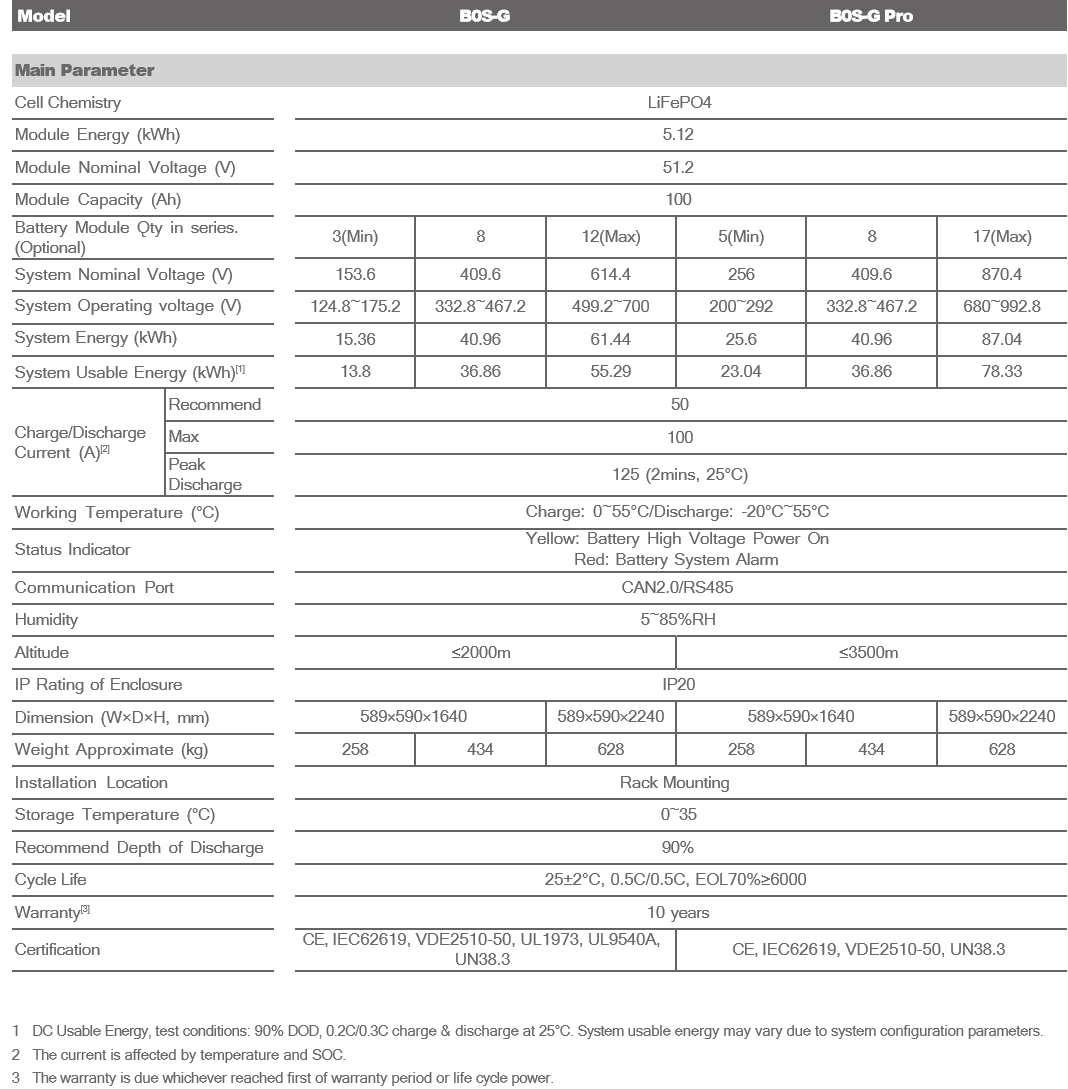Viewport: 1068px width, 1089px height.
Task: Select system nominal voltage 870.4
Action: (1002, 274)
